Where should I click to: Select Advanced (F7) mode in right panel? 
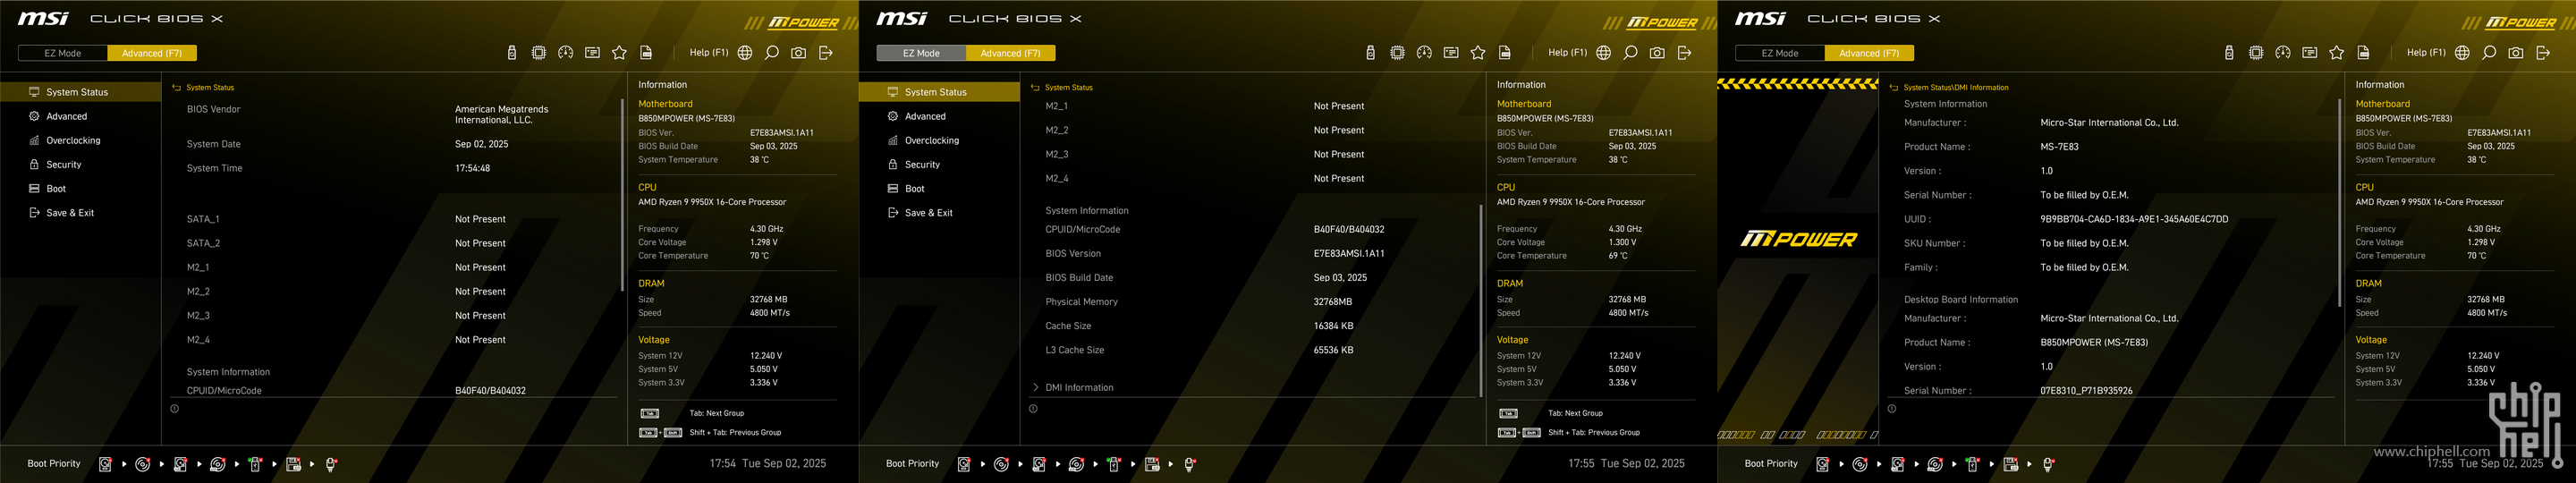point(1869,53)
